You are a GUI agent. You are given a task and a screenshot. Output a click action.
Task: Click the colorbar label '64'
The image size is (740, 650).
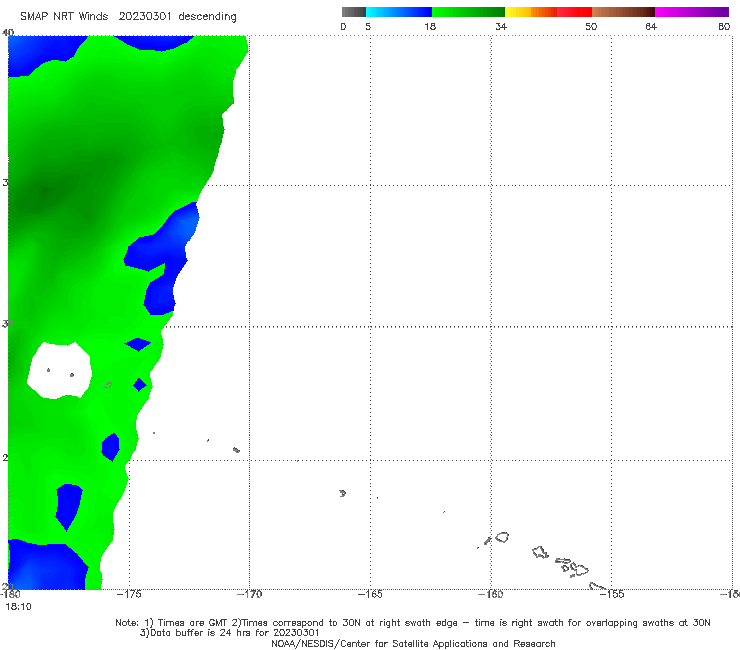coord(651,26)
